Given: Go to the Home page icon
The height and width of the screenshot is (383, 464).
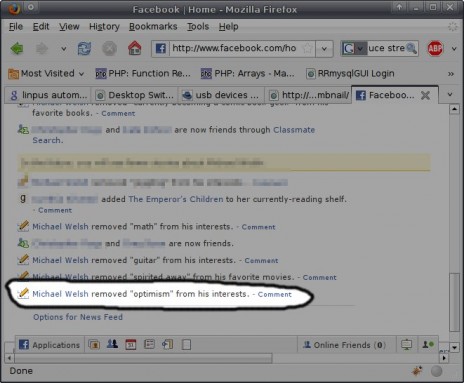Looking at the screenshot, I should point(135,48).
